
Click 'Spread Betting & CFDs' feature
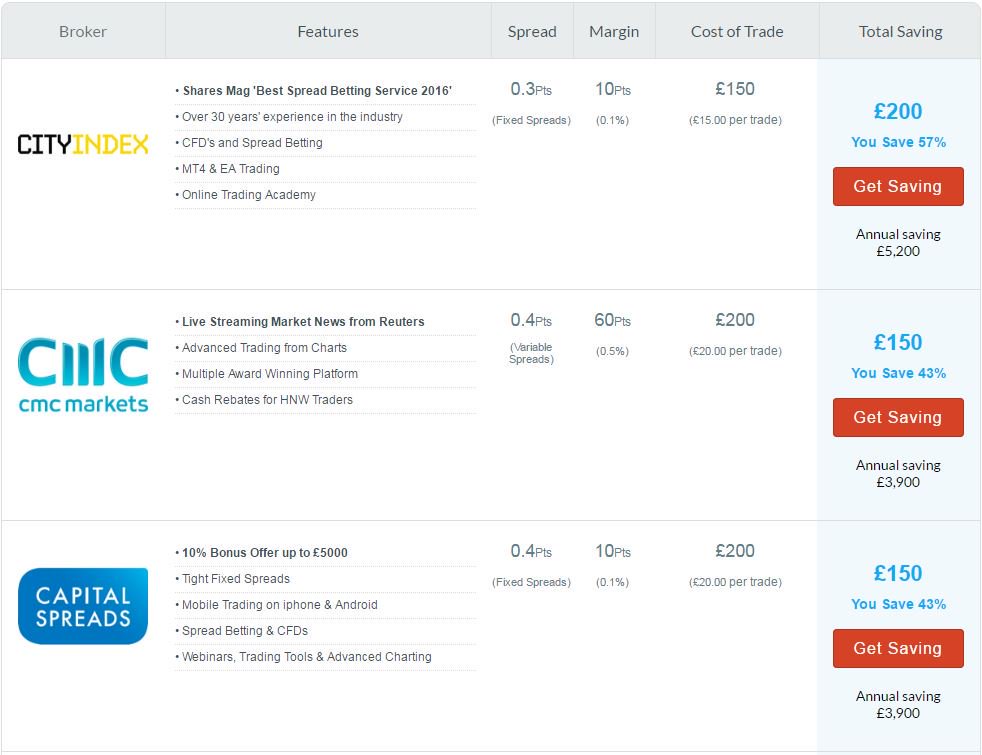click(x=245, y=631)
